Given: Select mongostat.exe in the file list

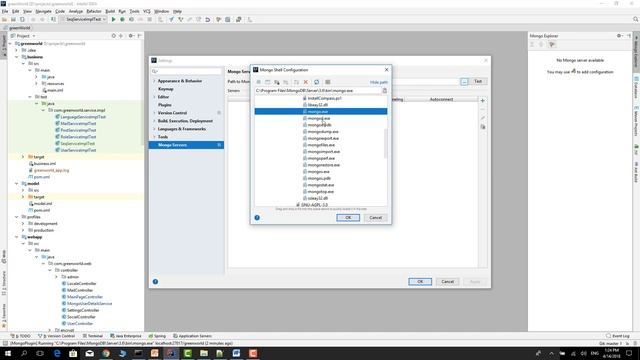Looking at the screenshot, I should [x=320, y=185].
